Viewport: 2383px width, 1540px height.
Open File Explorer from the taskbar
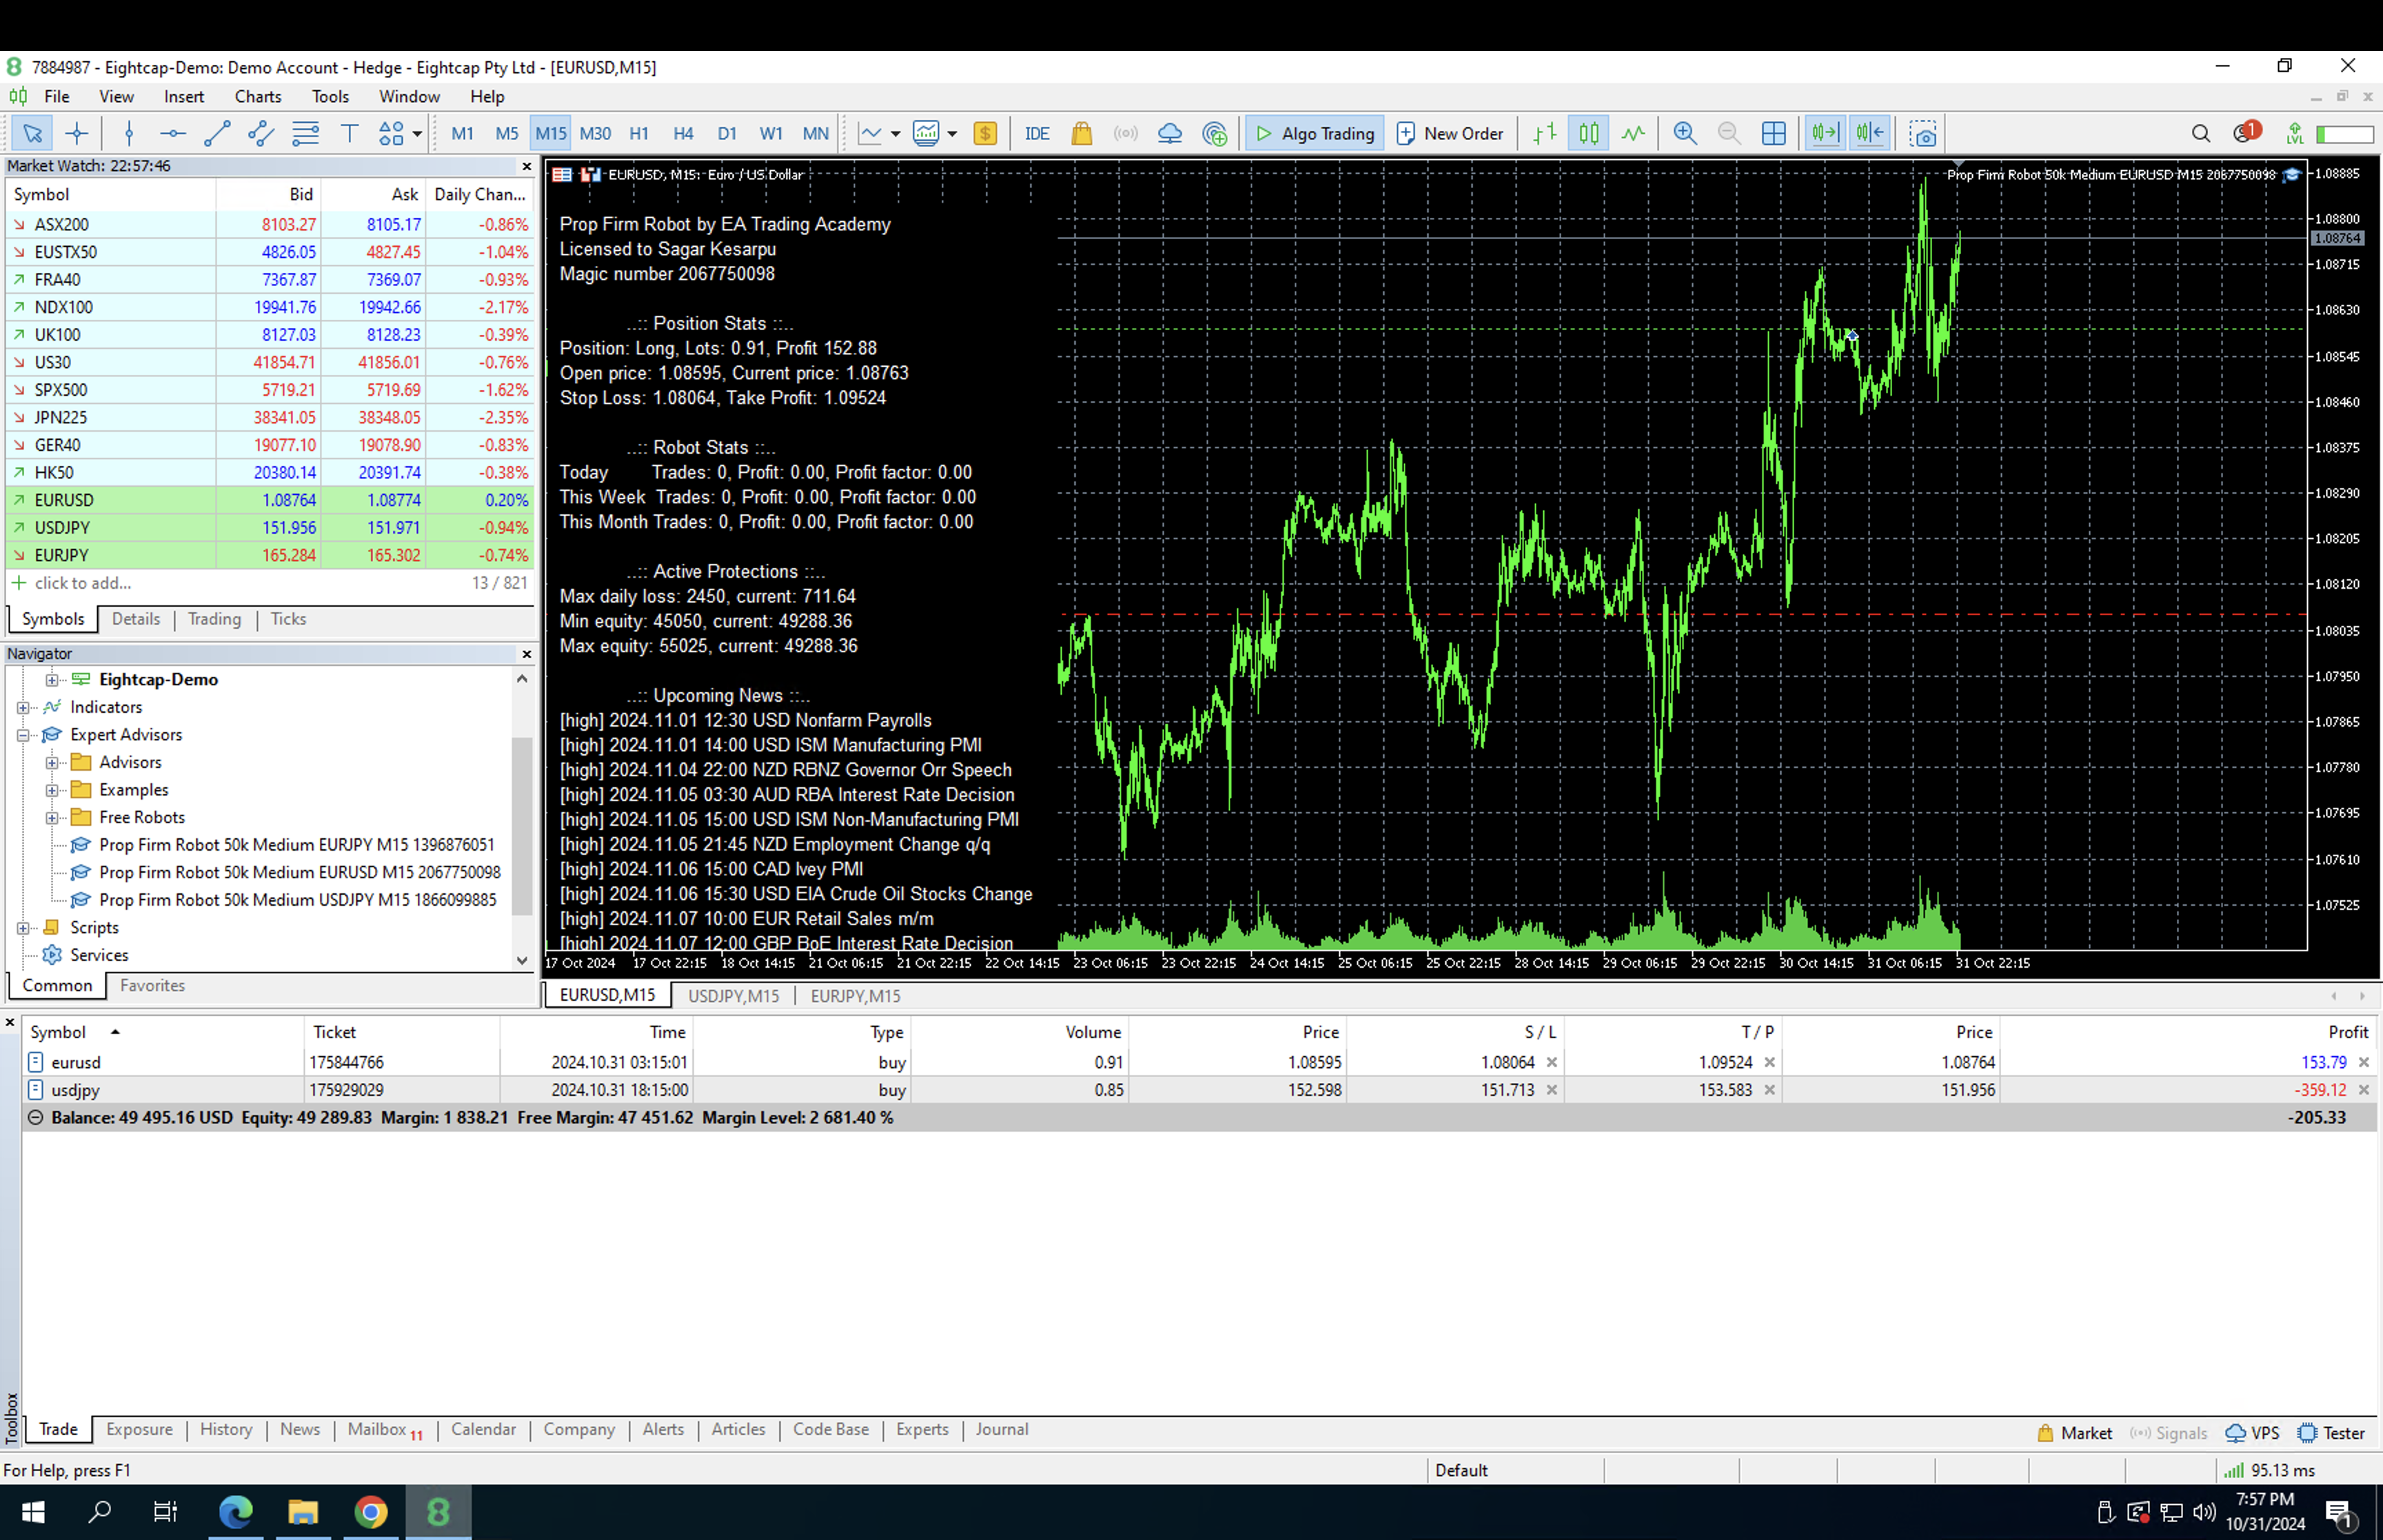coord(303,1512)
